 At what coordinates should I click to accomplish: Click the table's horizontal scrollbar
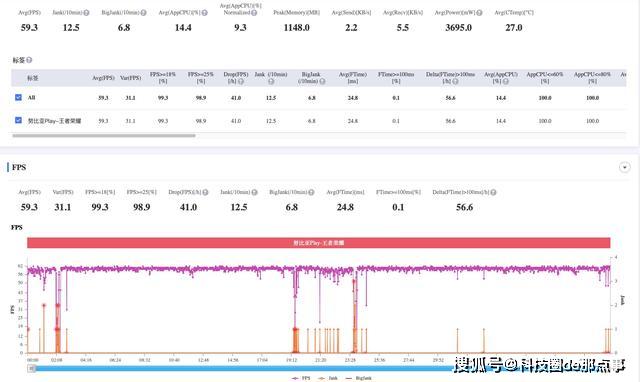104,135
